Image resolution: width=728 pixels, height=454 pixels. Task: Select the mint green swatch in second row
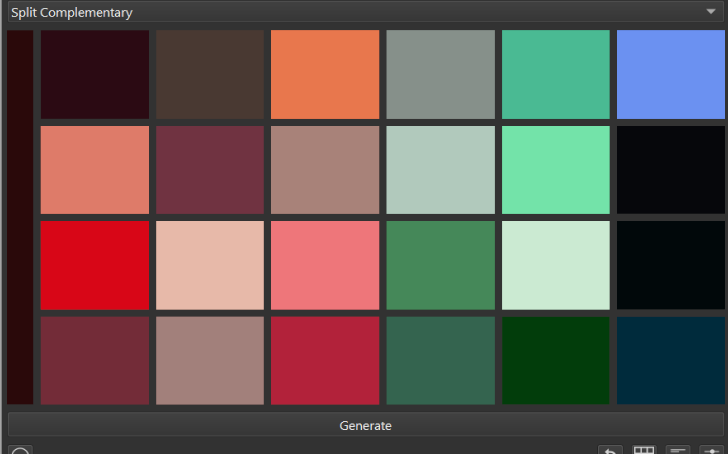(555, 169)
